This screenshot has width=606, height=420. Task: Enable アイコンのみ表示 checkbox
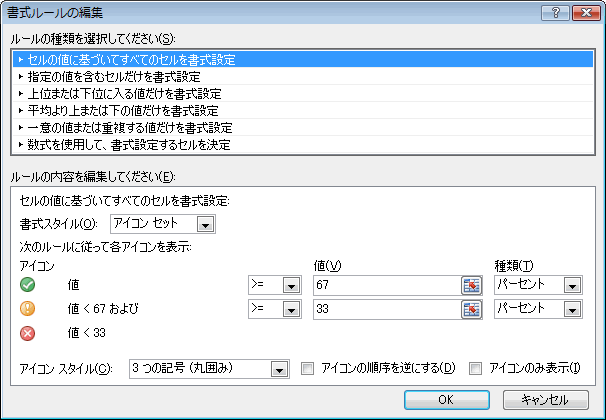(x=475, y=369)
